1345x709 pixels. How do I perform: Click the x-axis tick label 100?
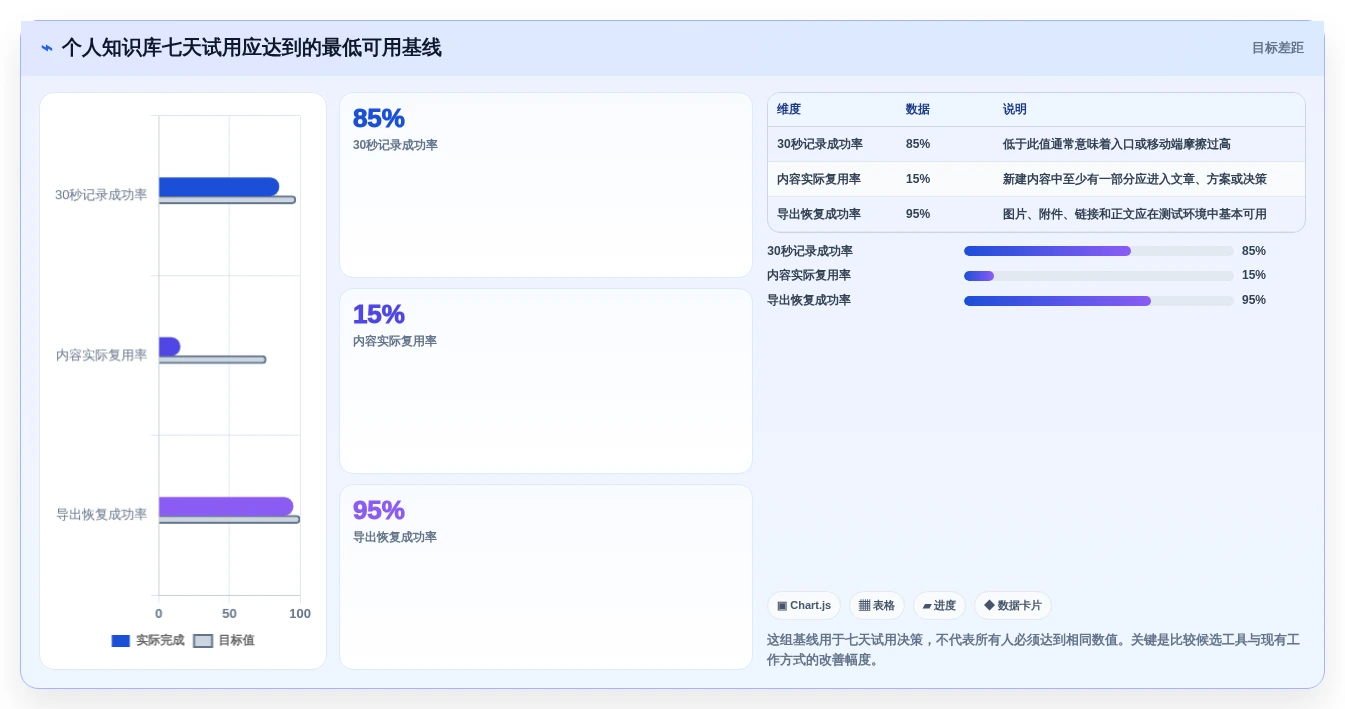click(300, 614)
